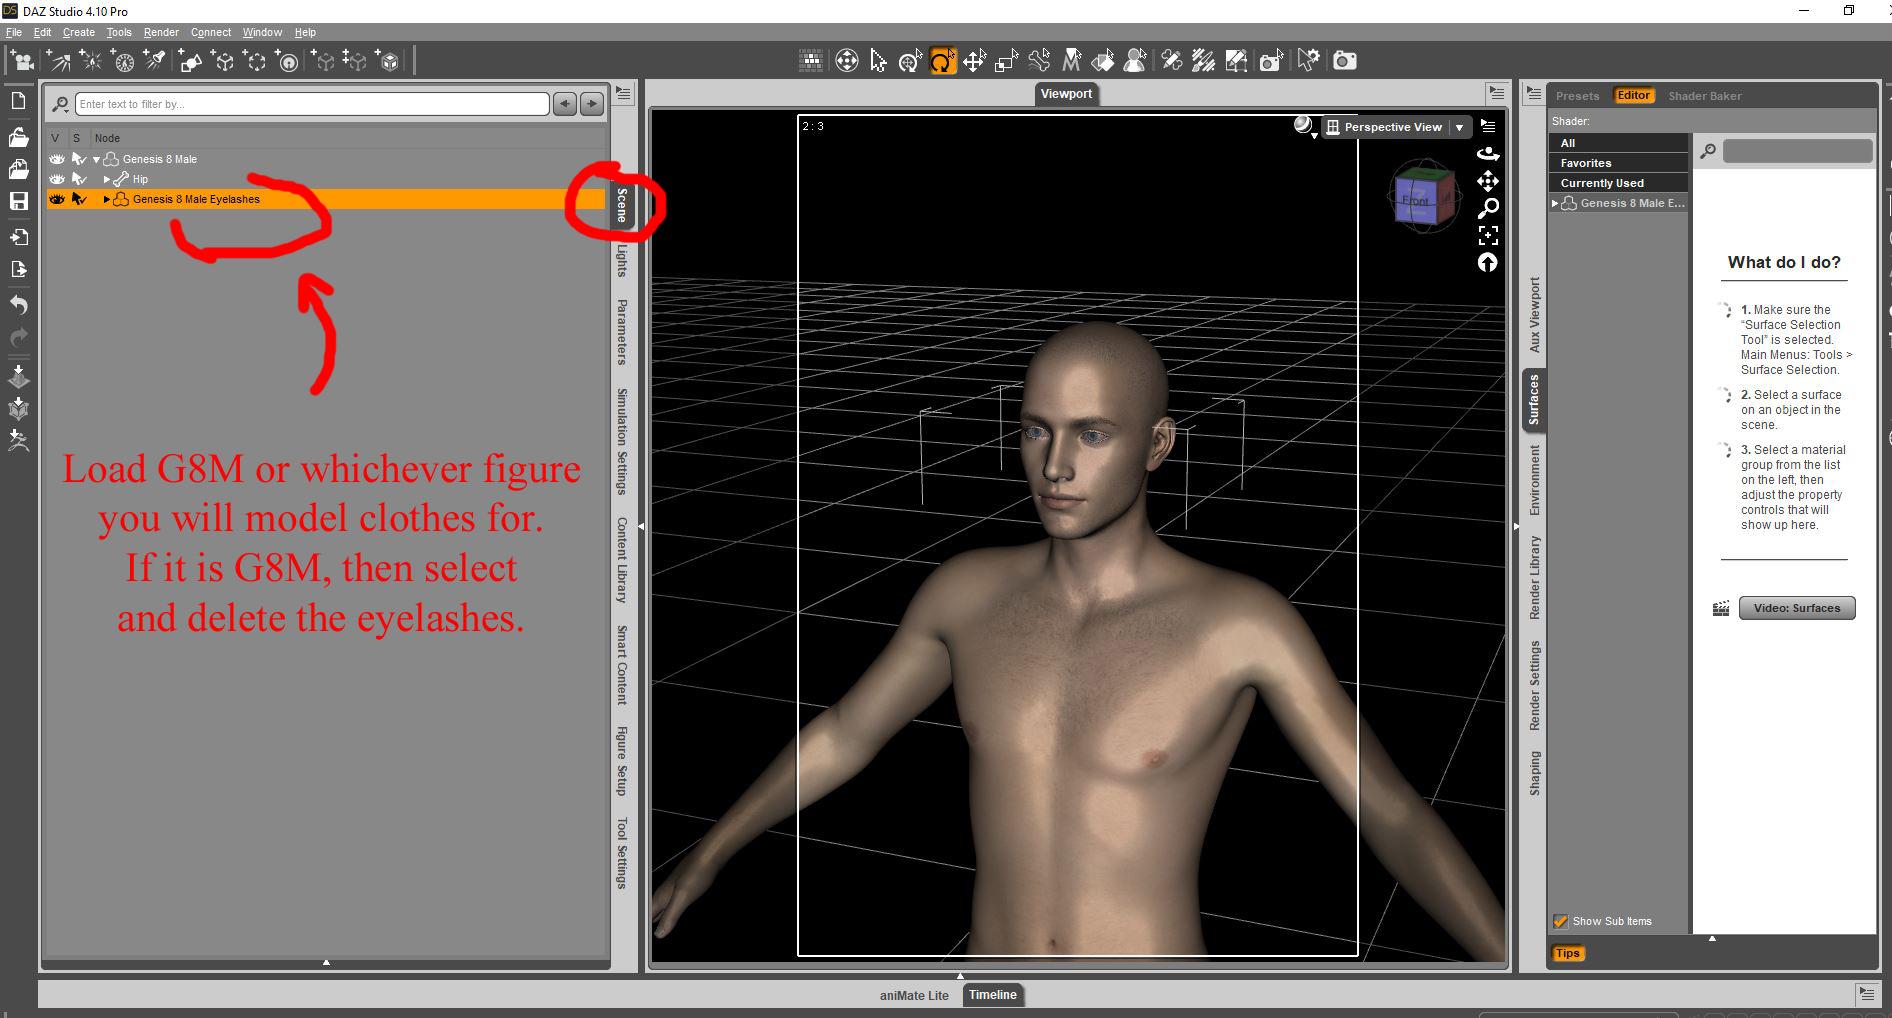Create a new null object
The height and width of the screenshot is (1018, 1892).
(223, 61)
